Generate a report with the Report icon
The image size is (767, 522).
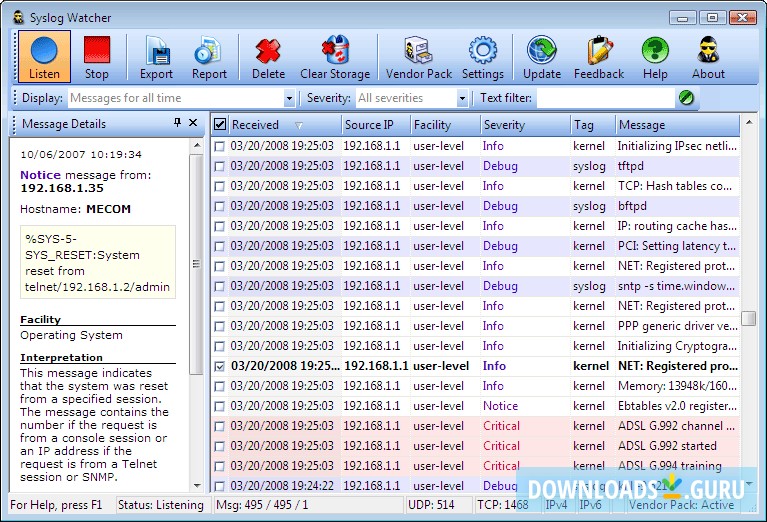pyautogui.click(x=209, y=56)
